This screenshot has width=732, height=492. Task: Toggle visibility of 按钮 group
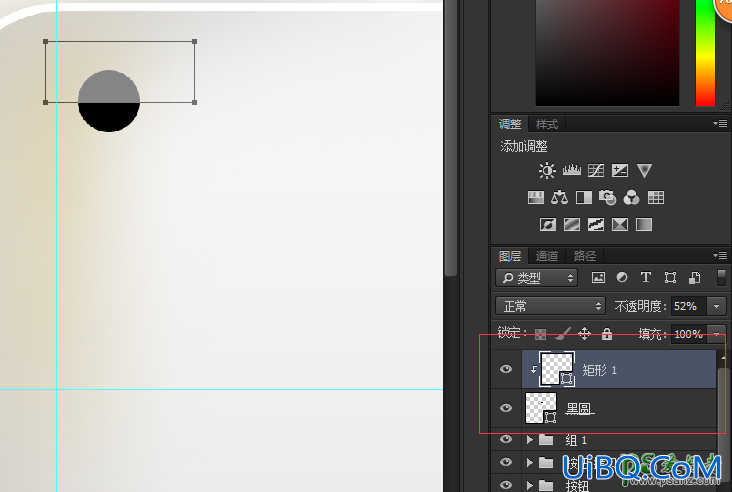click(x=506, y=485)
